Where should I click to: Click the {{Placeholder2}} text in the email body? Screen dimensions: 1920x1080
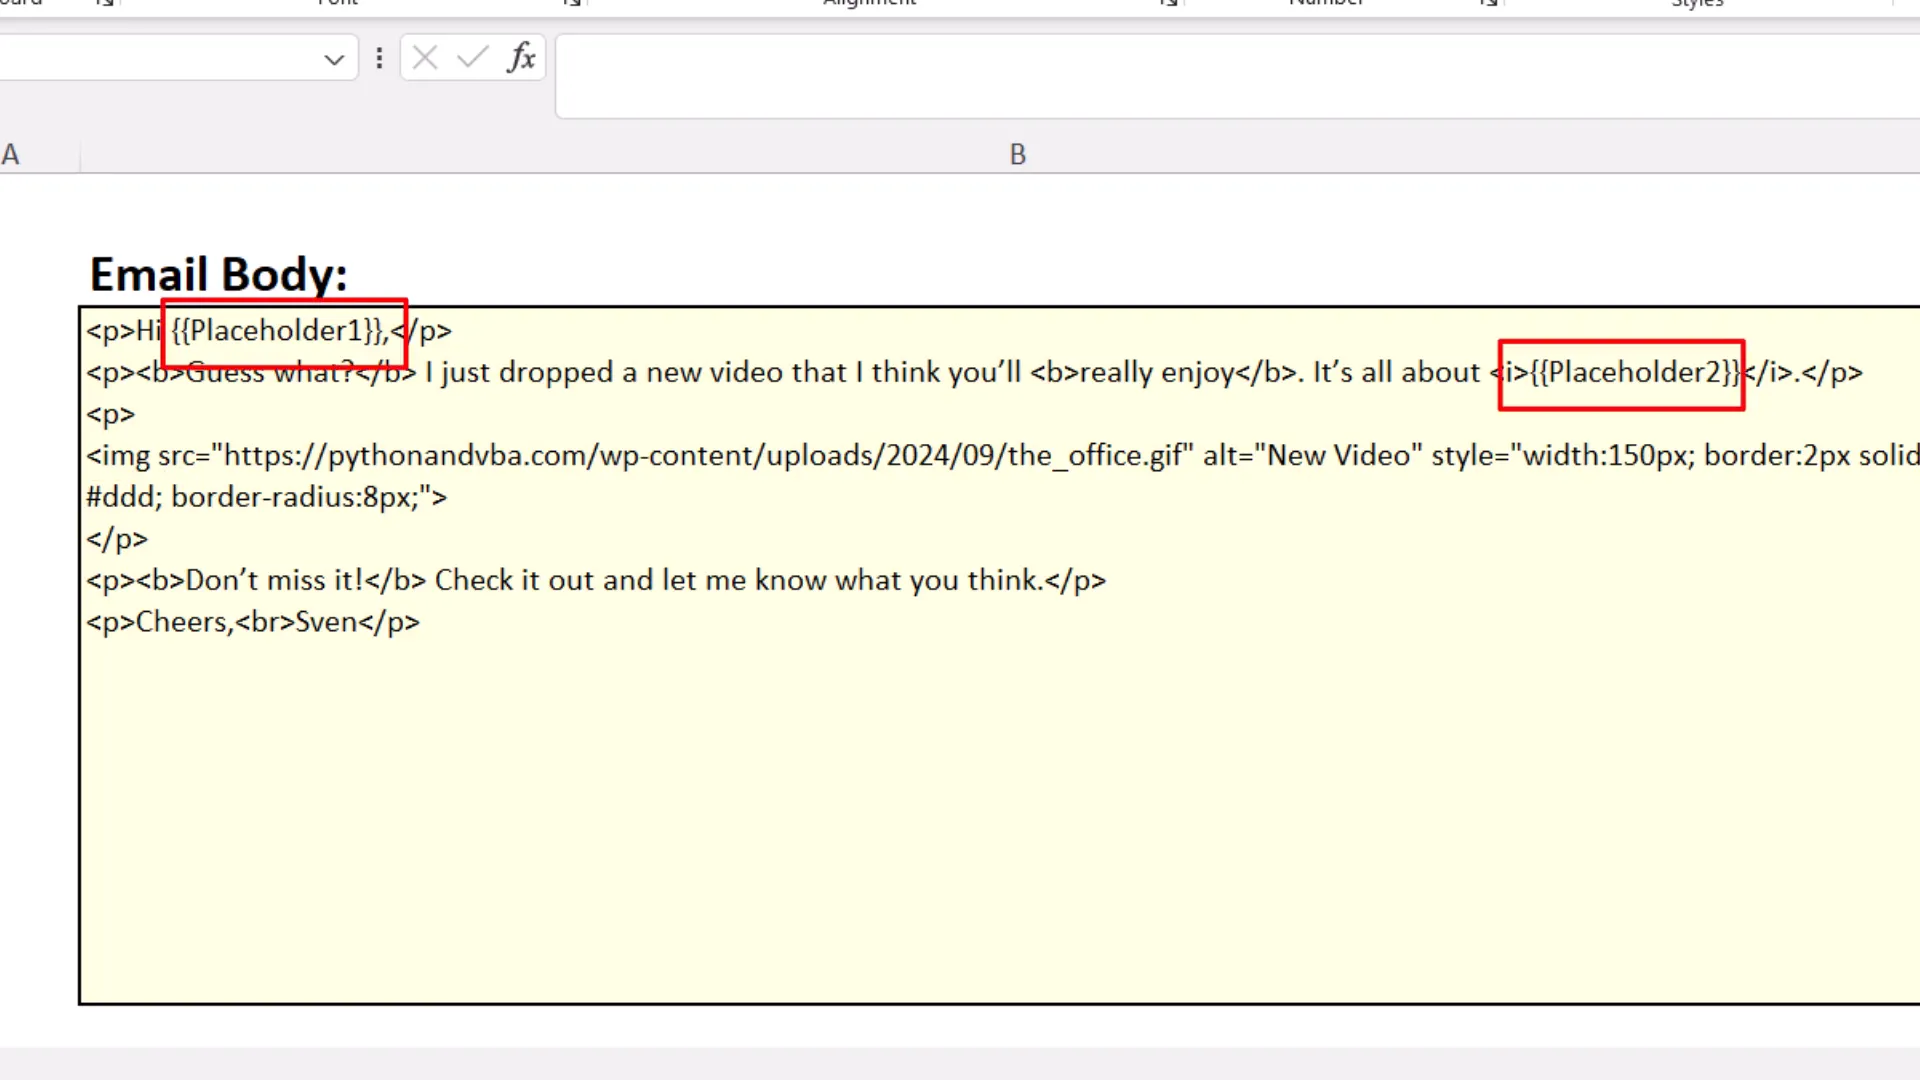point(1634,372)
